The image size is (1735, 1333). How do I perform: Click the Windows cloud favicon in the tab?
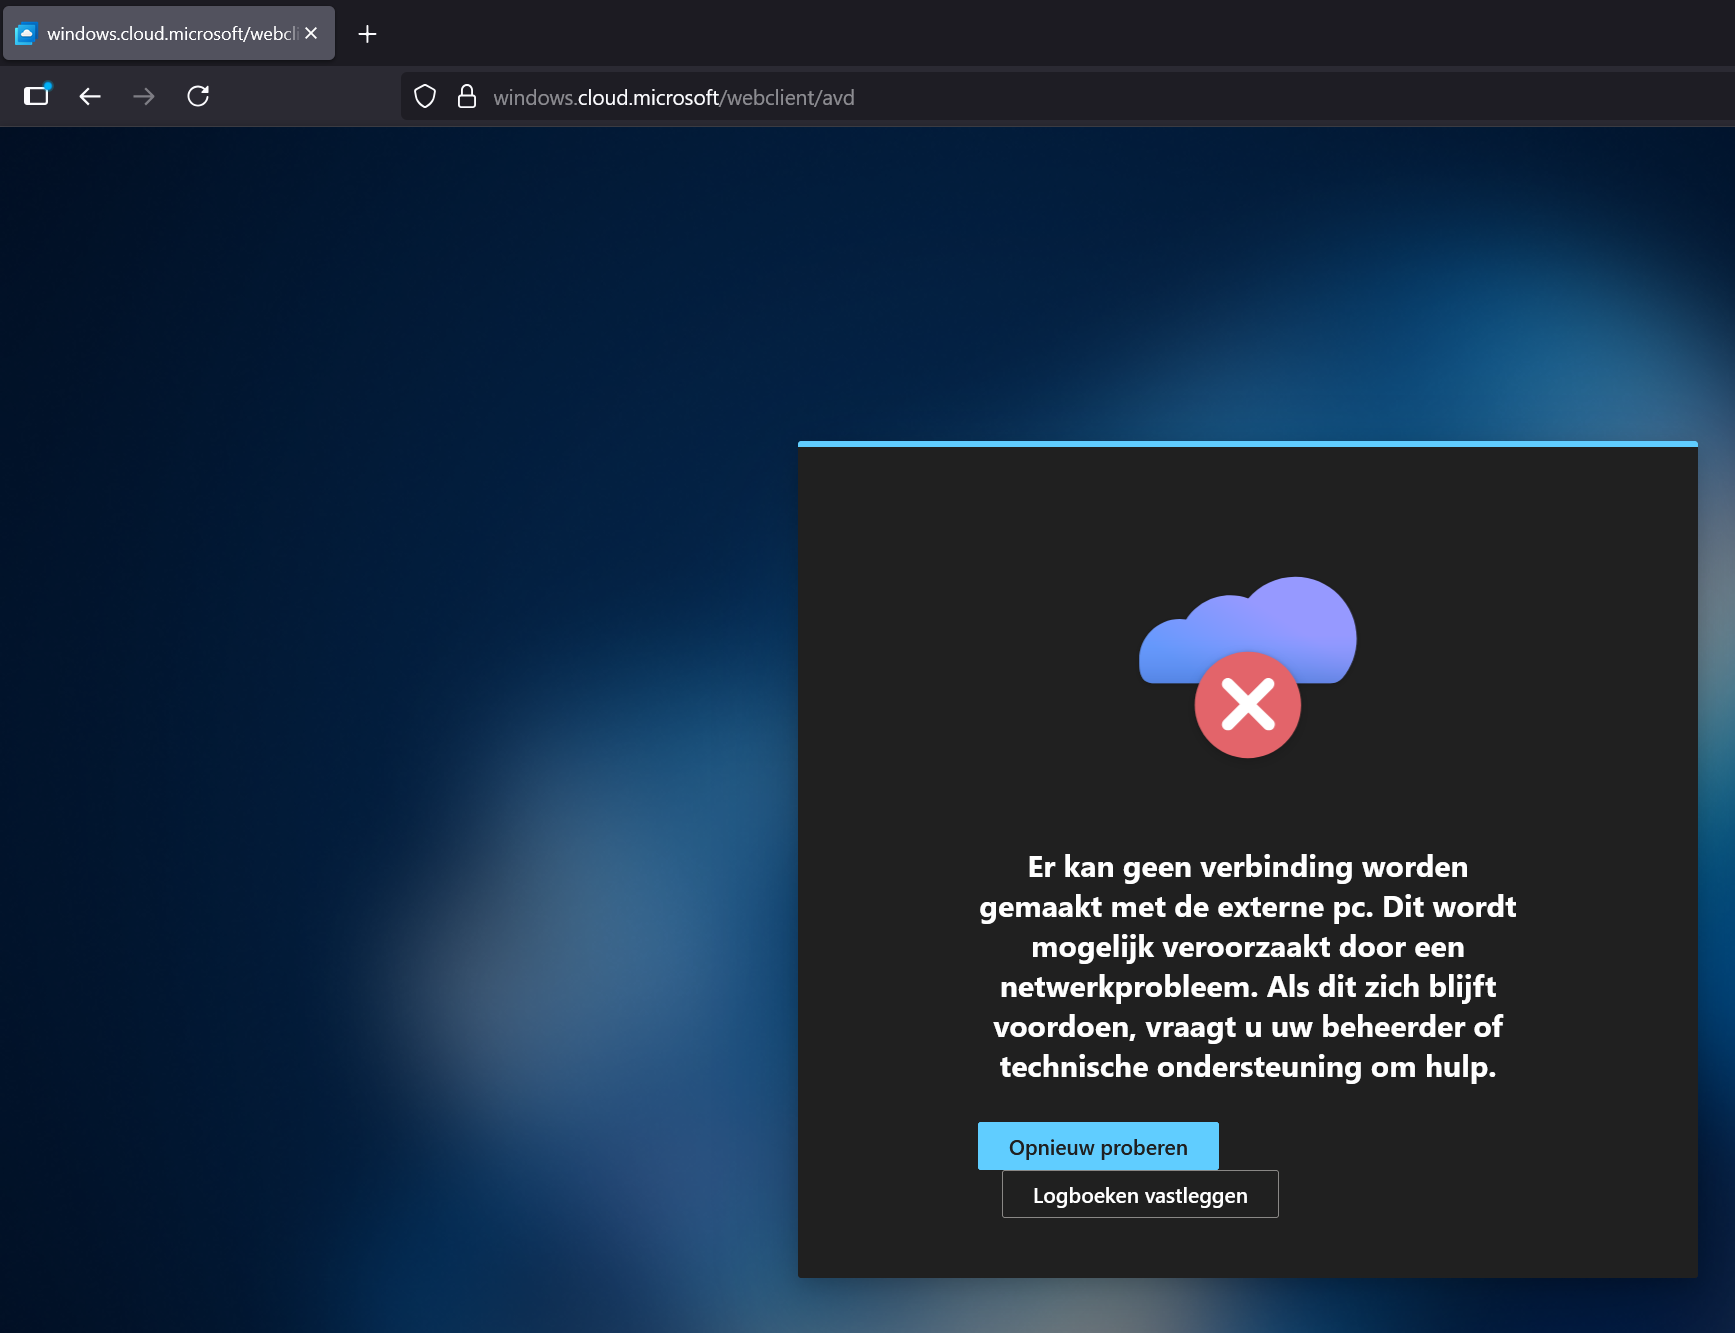[26, 34]
